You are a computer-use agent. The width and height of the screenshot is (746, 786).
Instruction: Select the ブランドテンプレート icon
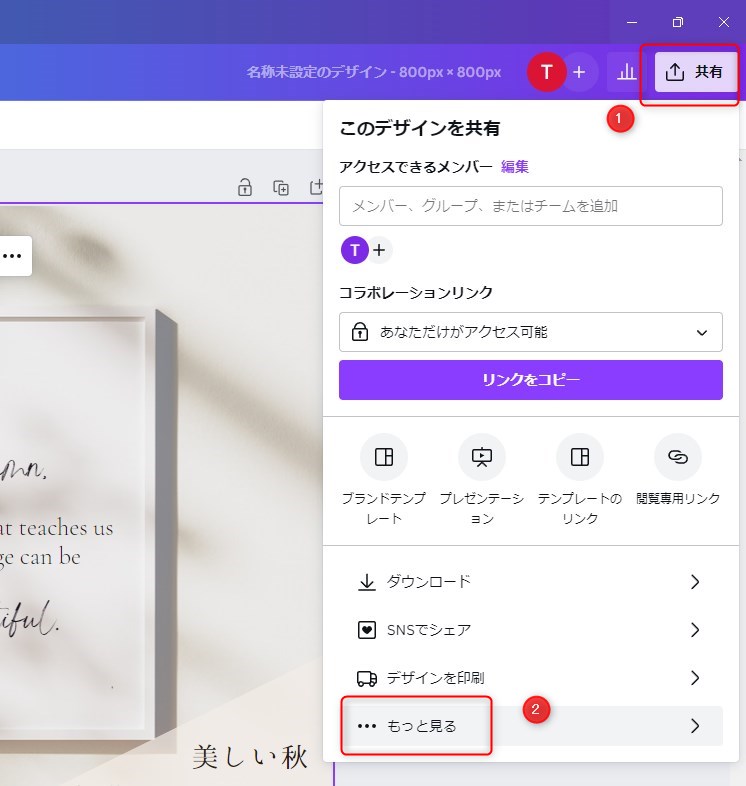[384, 457]
